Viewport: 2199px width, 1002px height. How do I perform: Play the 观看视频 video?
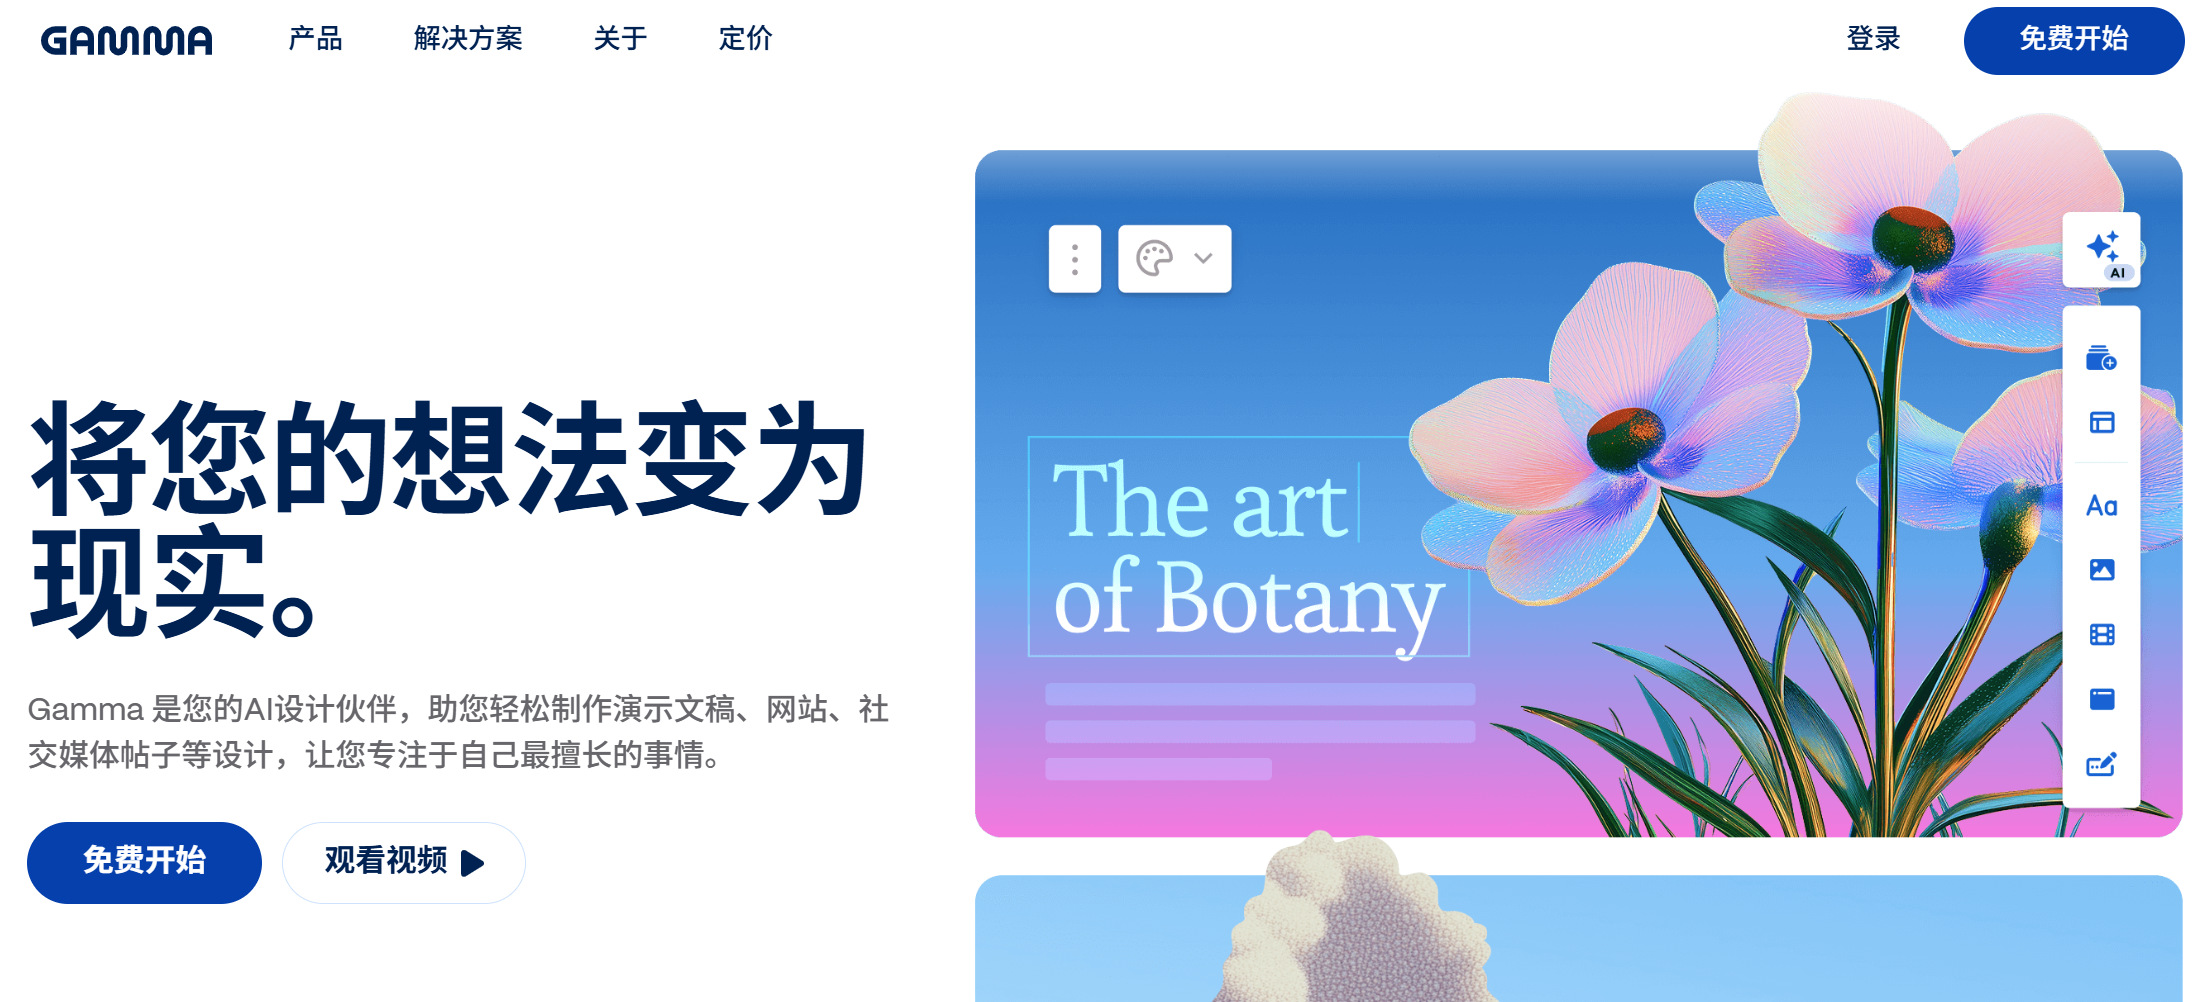[x=404, y=862]
